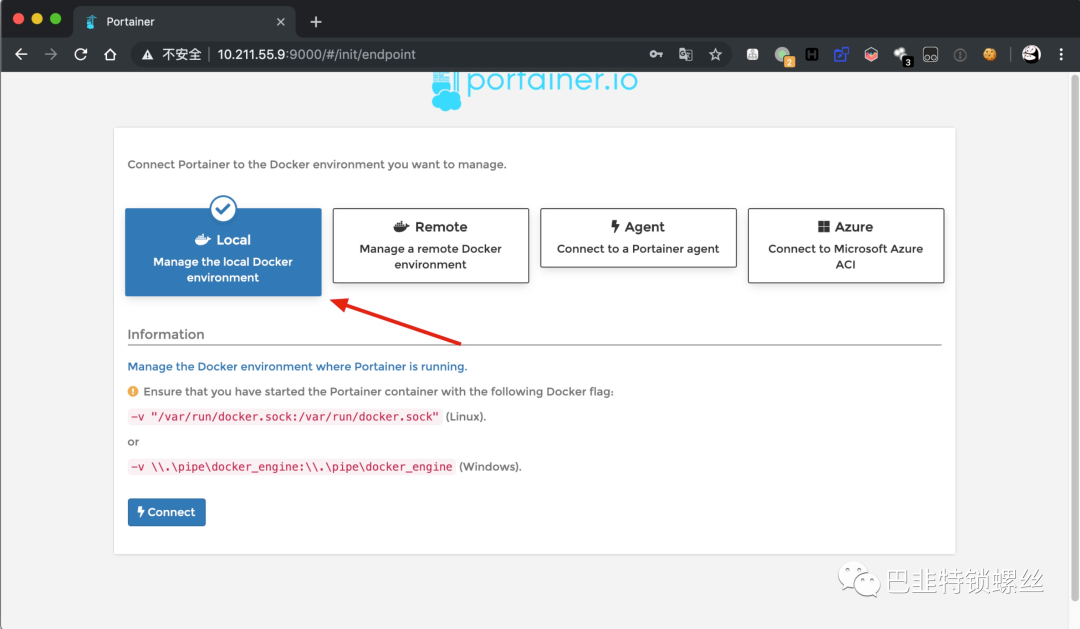The height and width of the screenshot is (629, 1080).
Task: Click the Connect button
Action: point(167,512)
